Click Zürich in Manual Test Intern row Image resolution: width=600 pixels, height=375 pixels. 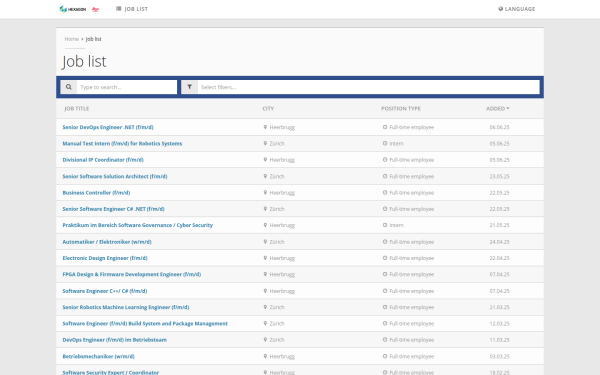click(x=277, y=143)
